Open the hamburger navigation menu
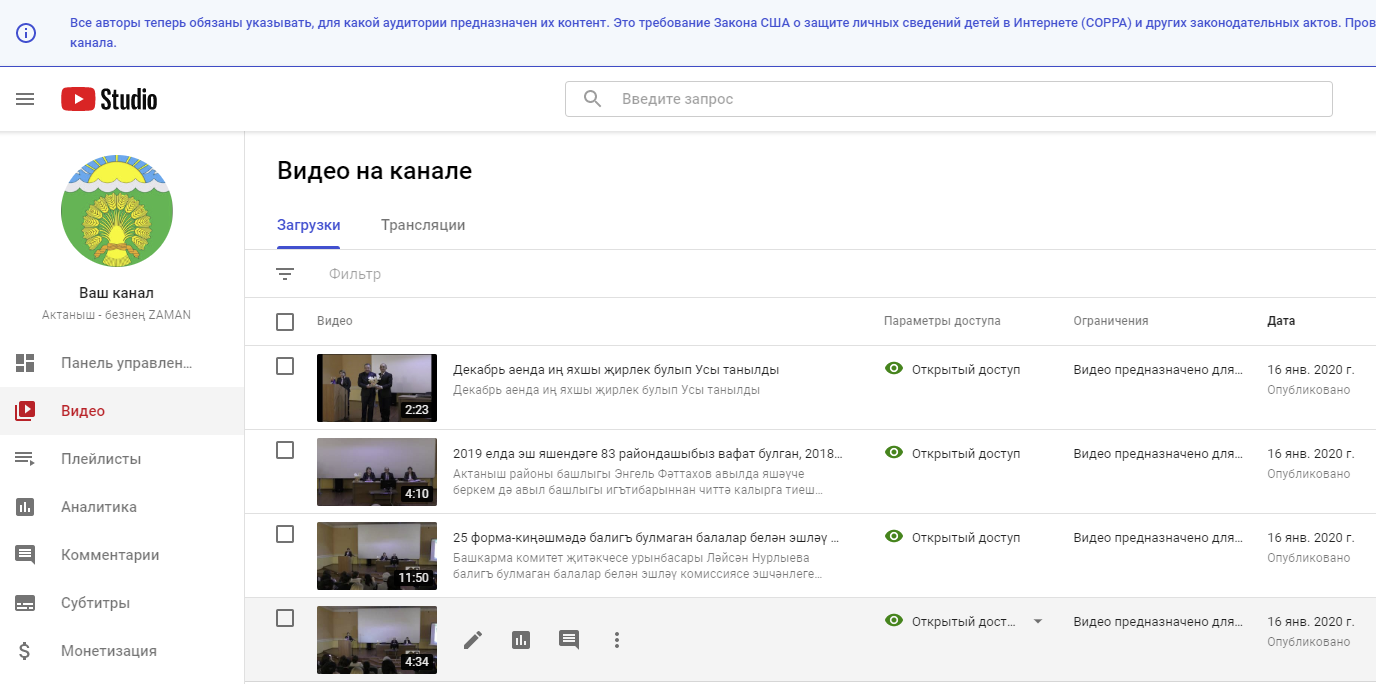1376x684 pixels. pyautogui.click(x=25, y=99)
